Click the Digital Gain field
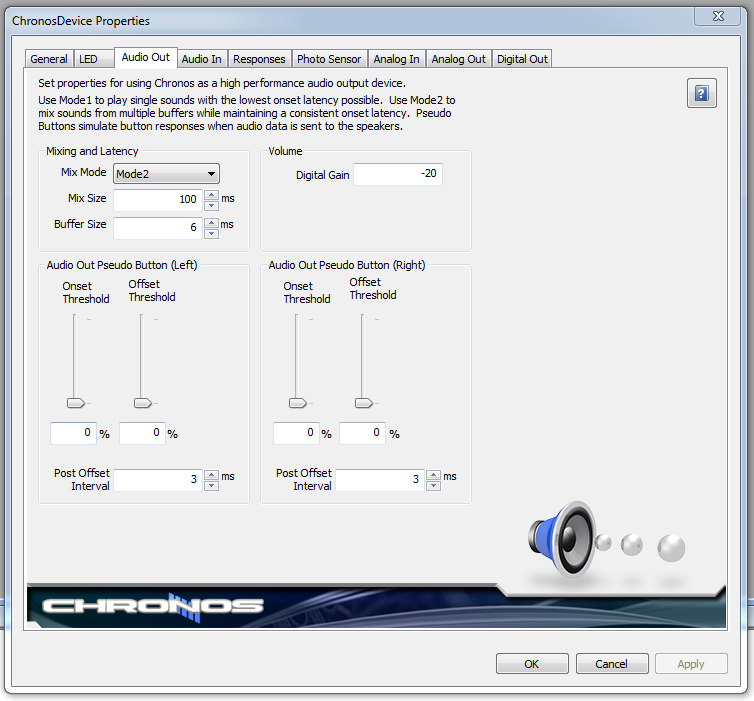This screenshot has height=701, width=754. [398, 174]
